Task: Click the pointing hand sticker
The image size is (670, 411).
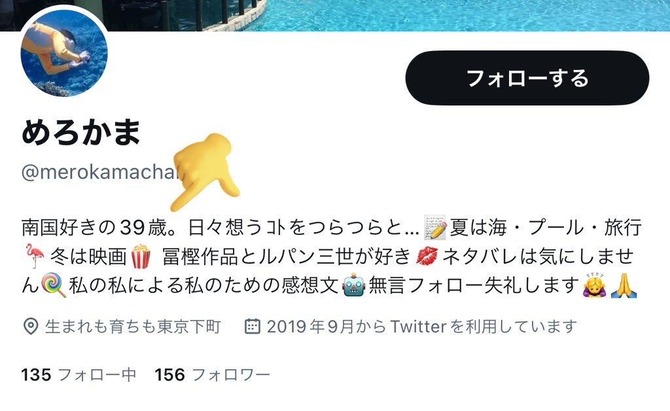Action: pos(205,172)
